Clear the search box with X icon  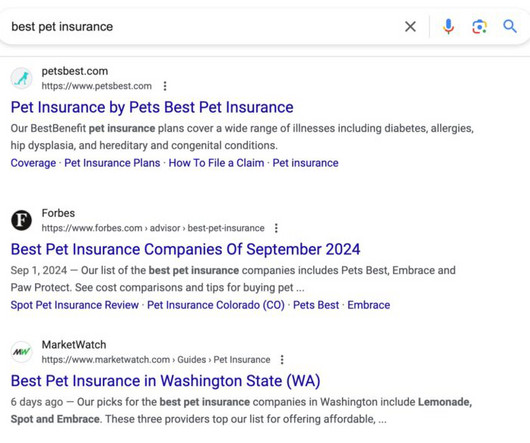[410, 26]
